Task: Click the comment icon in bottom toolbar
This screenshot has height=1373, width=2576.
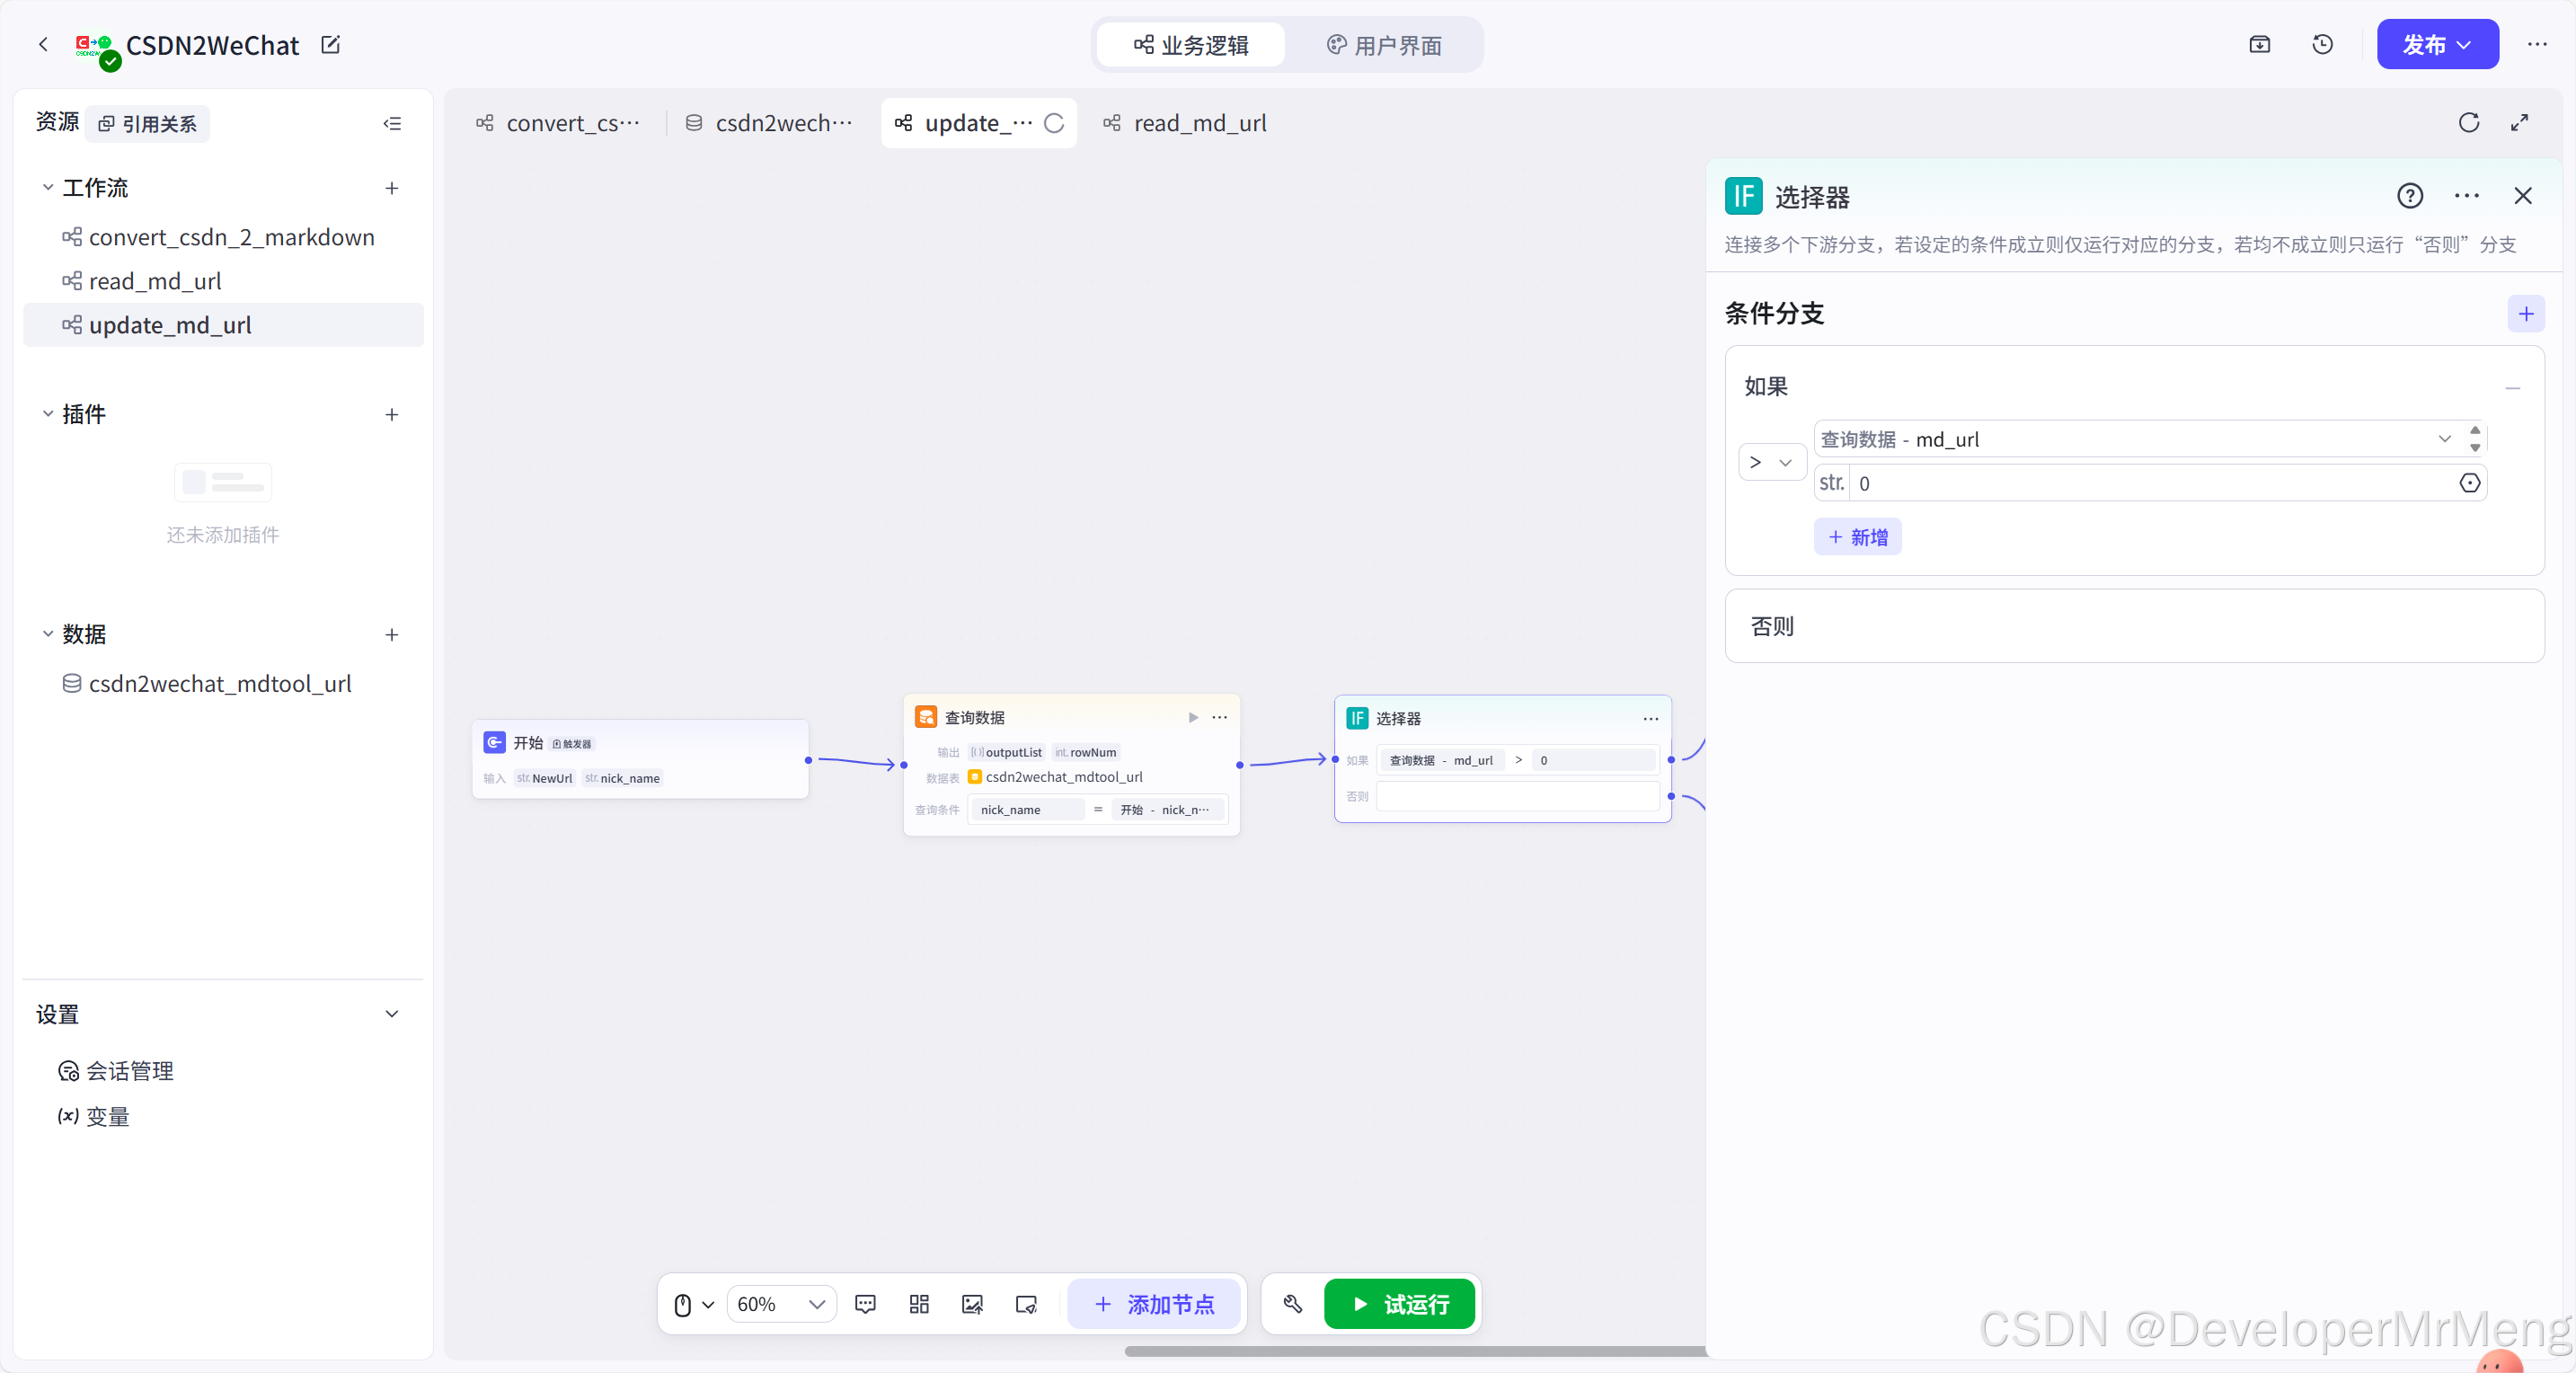Action: [x=865, y=1304]
